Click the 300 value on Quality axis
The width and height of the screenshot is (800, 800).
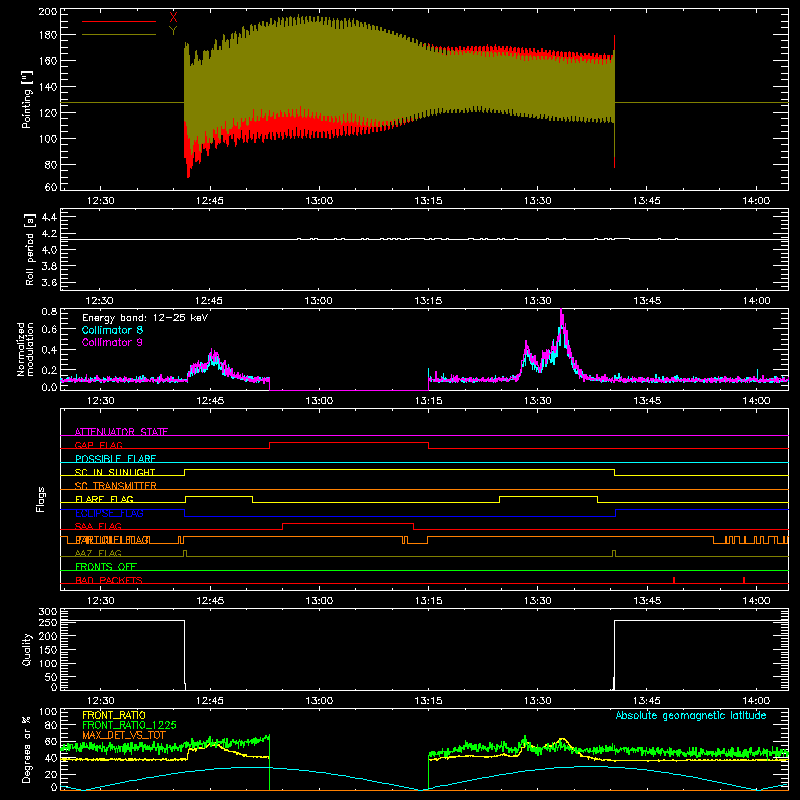48,612
